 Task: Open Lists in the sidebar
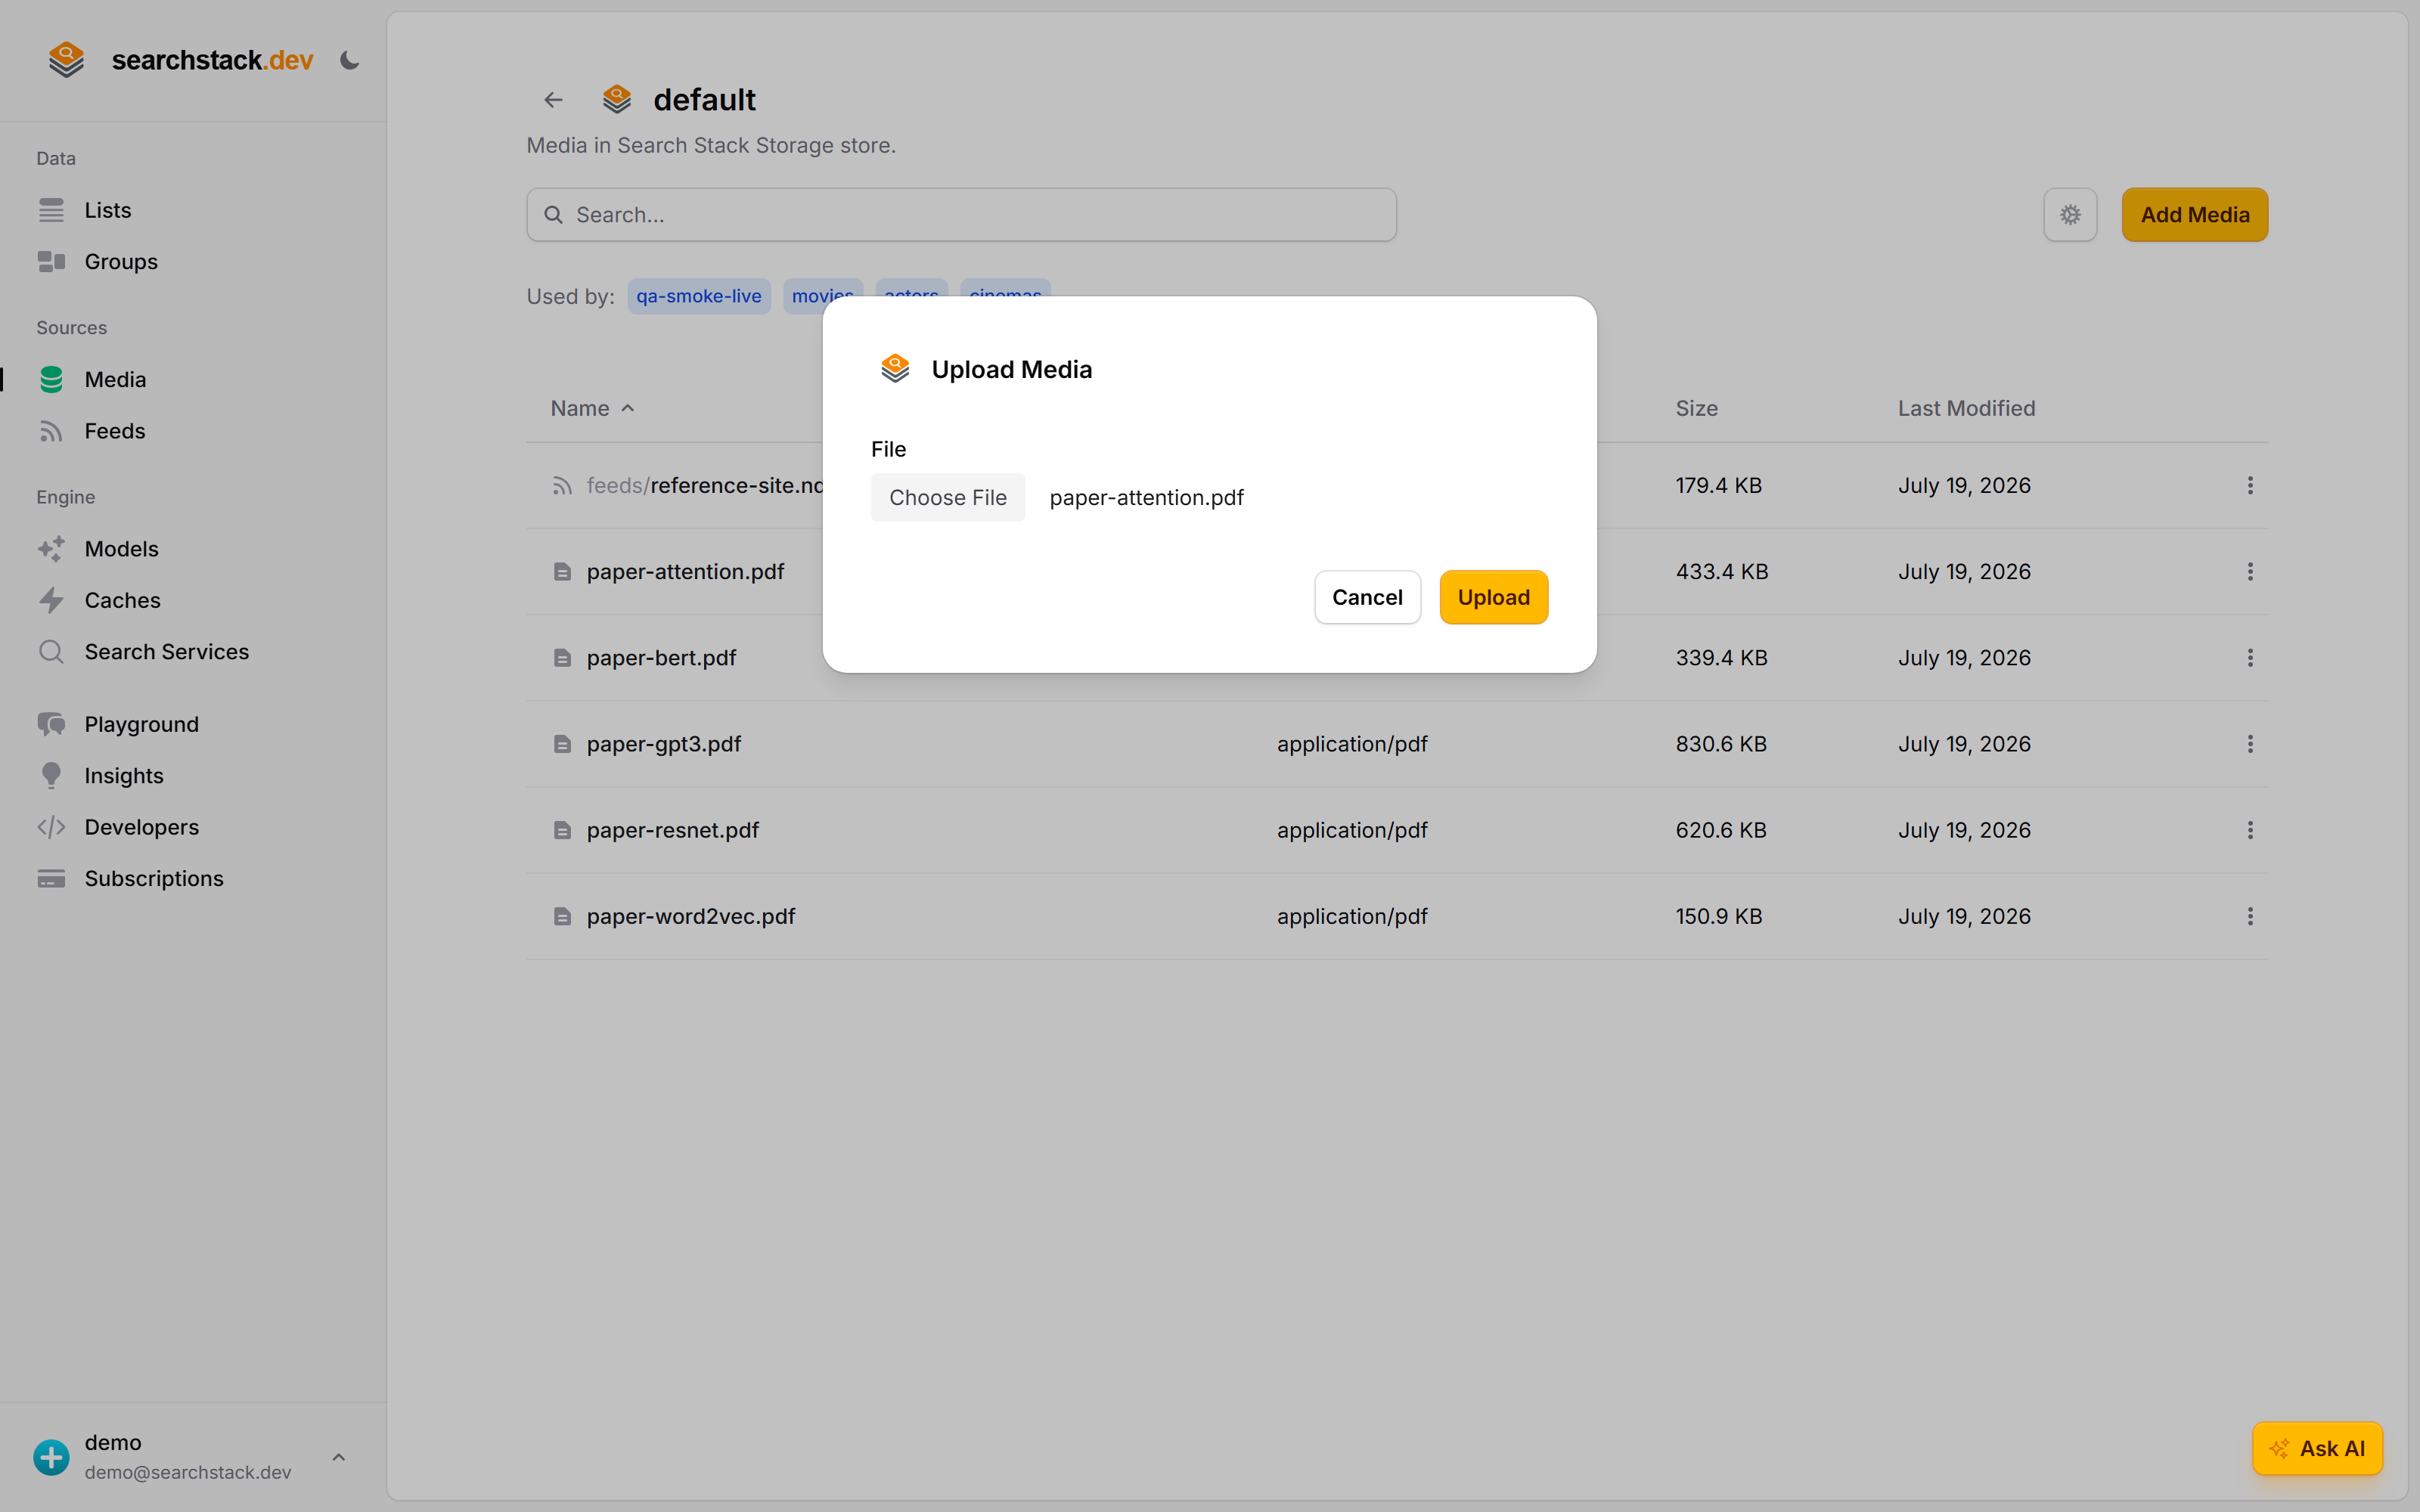click(x=108, y=210)
